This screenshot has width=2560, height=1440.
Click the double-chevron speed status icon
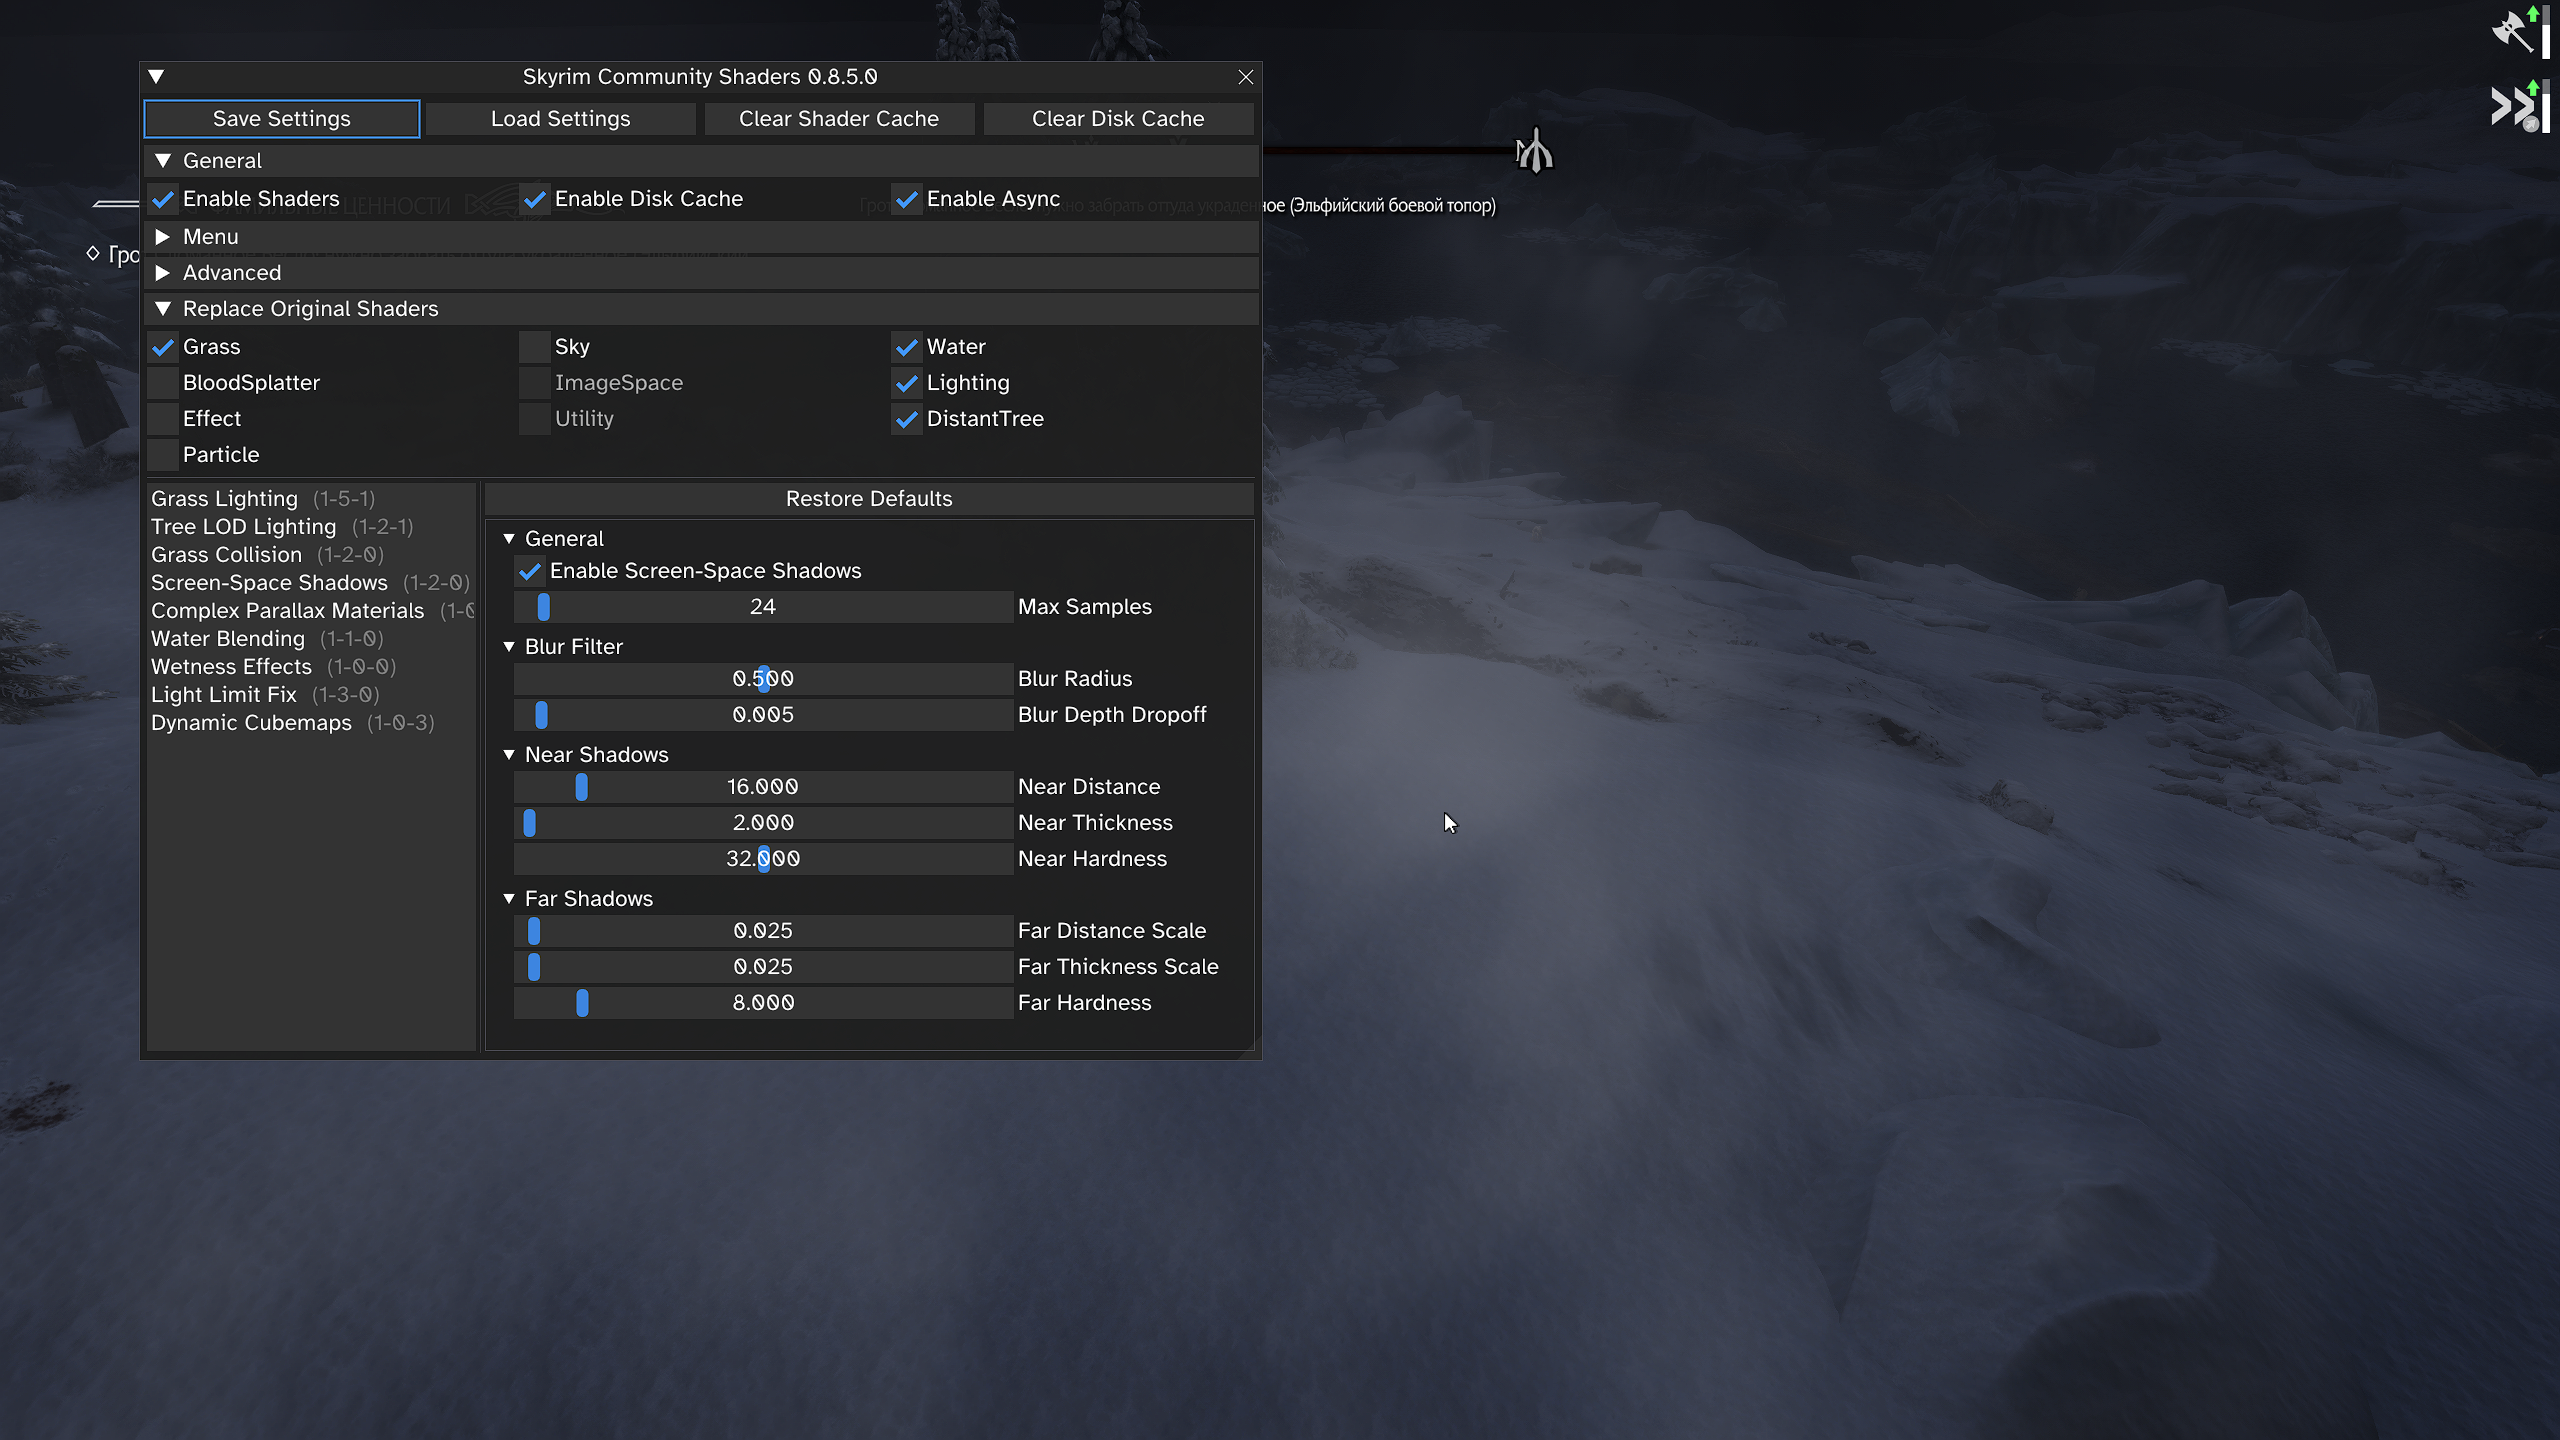click(2513, 106)
